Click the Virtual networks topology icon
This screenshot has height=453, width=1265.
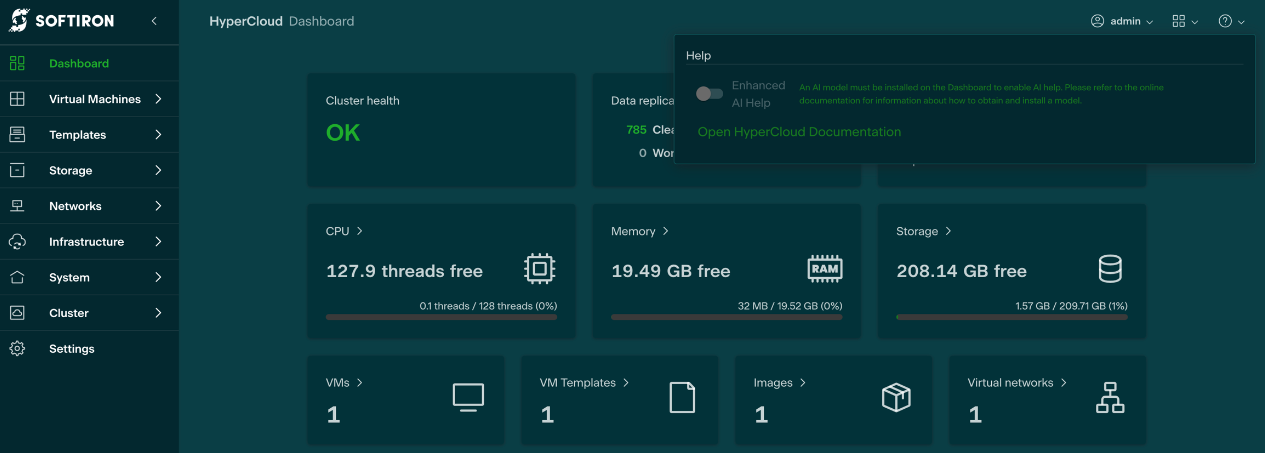(1110, 397)
